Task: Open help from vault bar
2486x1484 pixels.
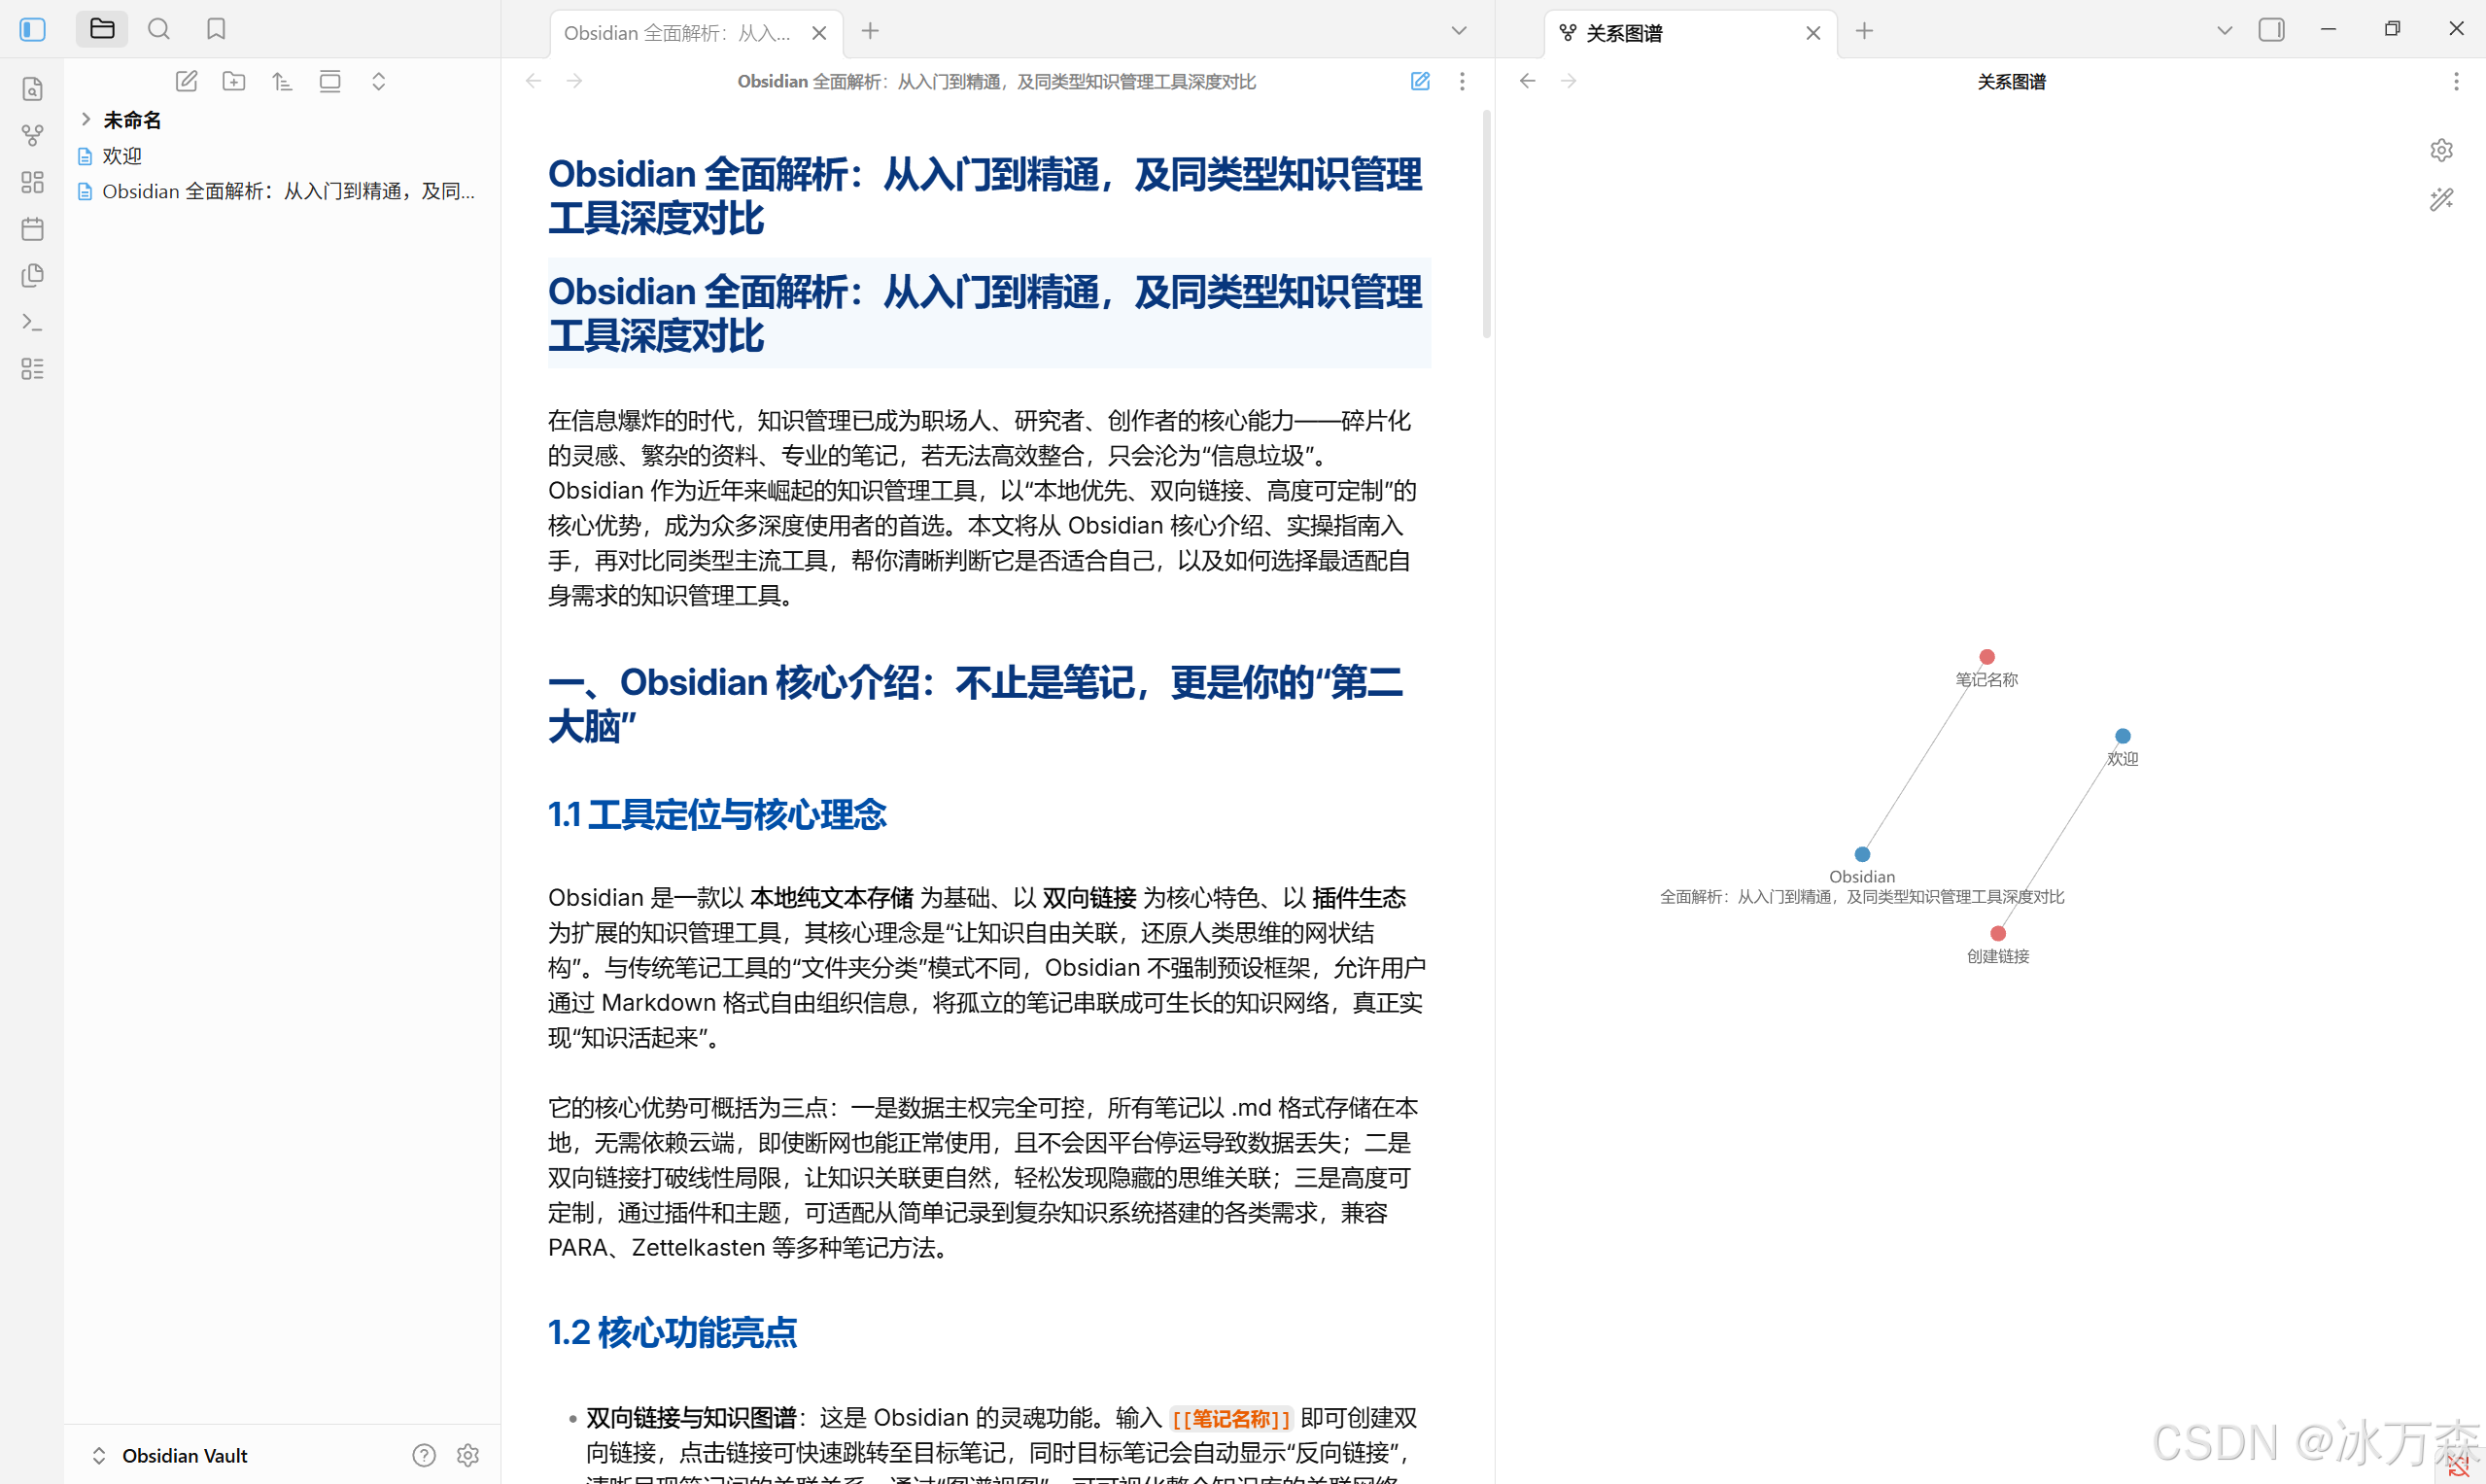Action: pyautogui.click(x=424, y=1455)
